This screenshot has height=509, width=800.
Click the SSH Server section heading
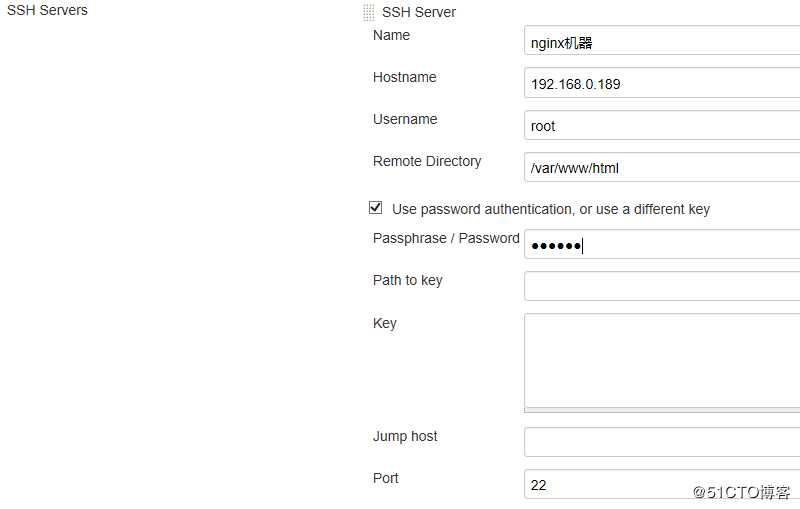point(418,12)
